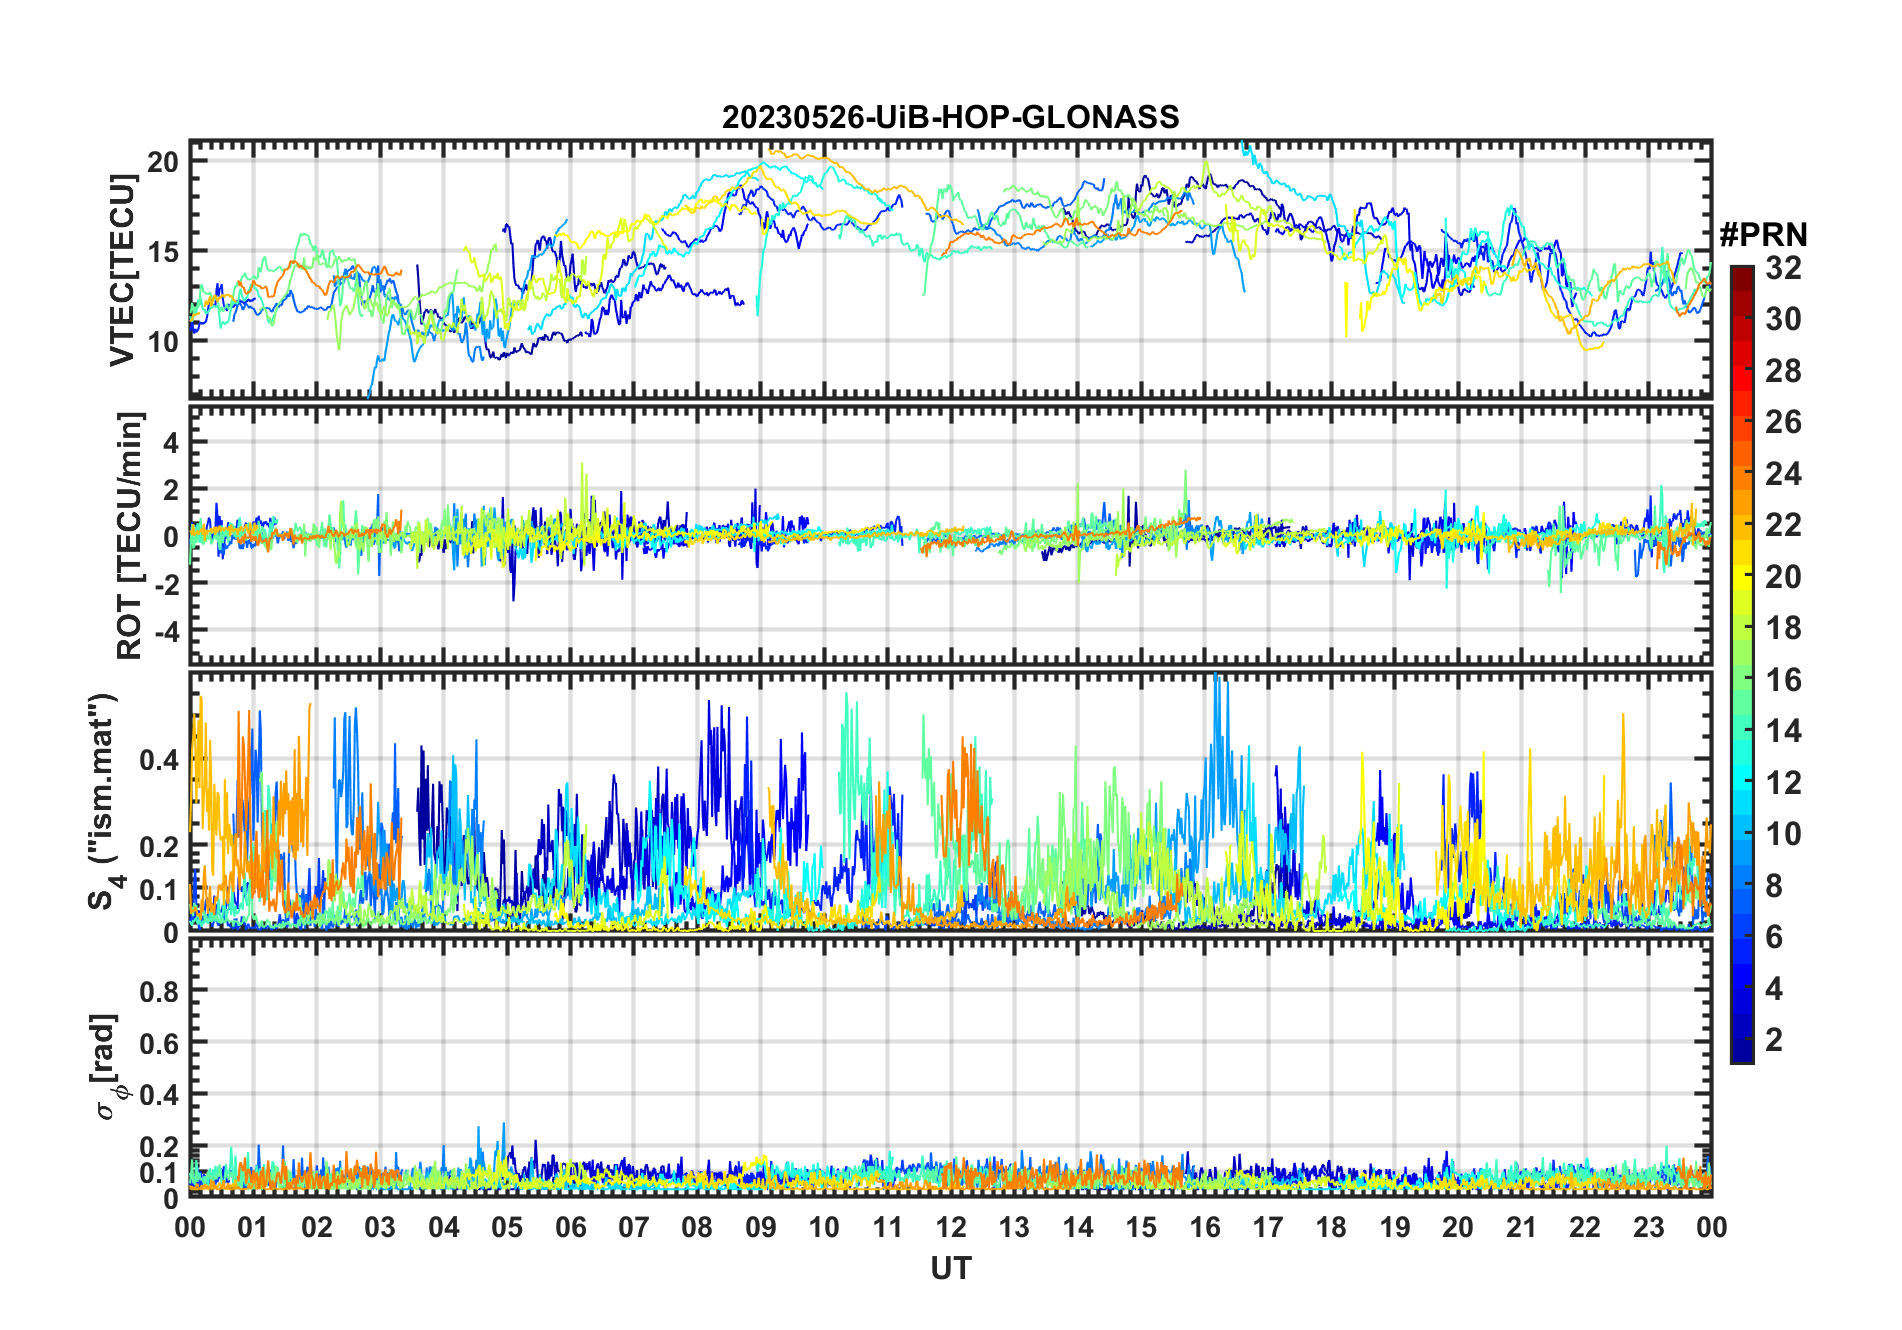Click colorbar tick label 28

tap(1783, 370)
